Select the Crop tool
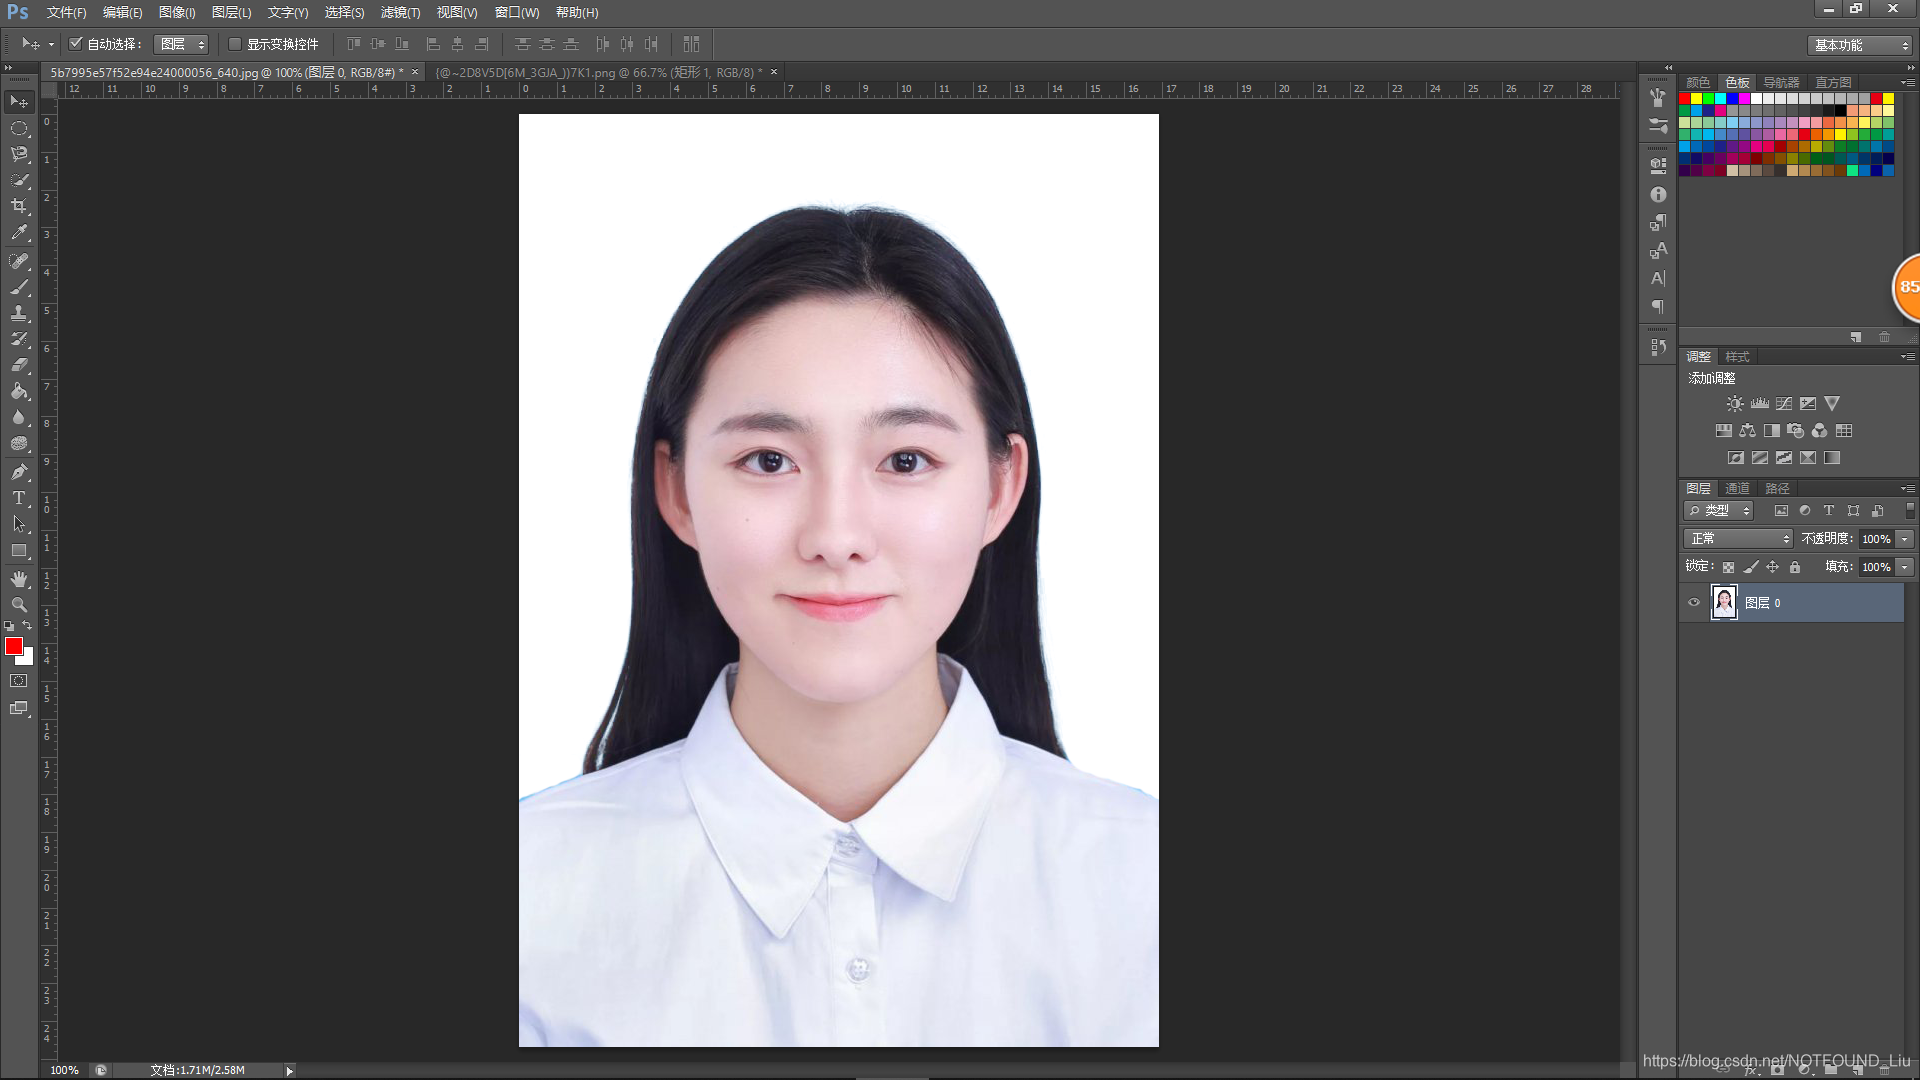This screenshot has height=1080, width=1920. (18, 207)
